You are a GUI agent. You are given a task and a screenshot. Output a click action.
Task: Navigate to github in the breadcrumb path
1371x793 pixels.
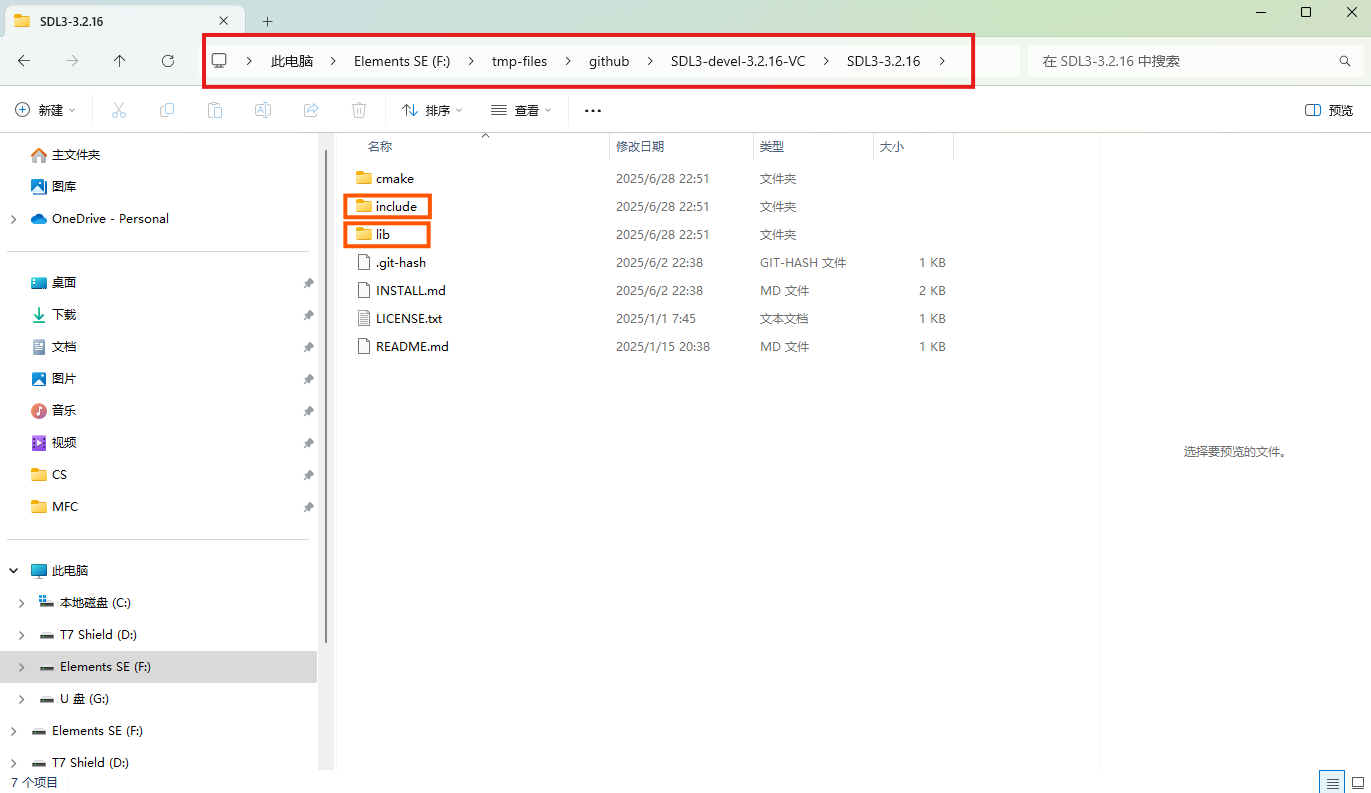pyautogui.click(x=609, y=60)
